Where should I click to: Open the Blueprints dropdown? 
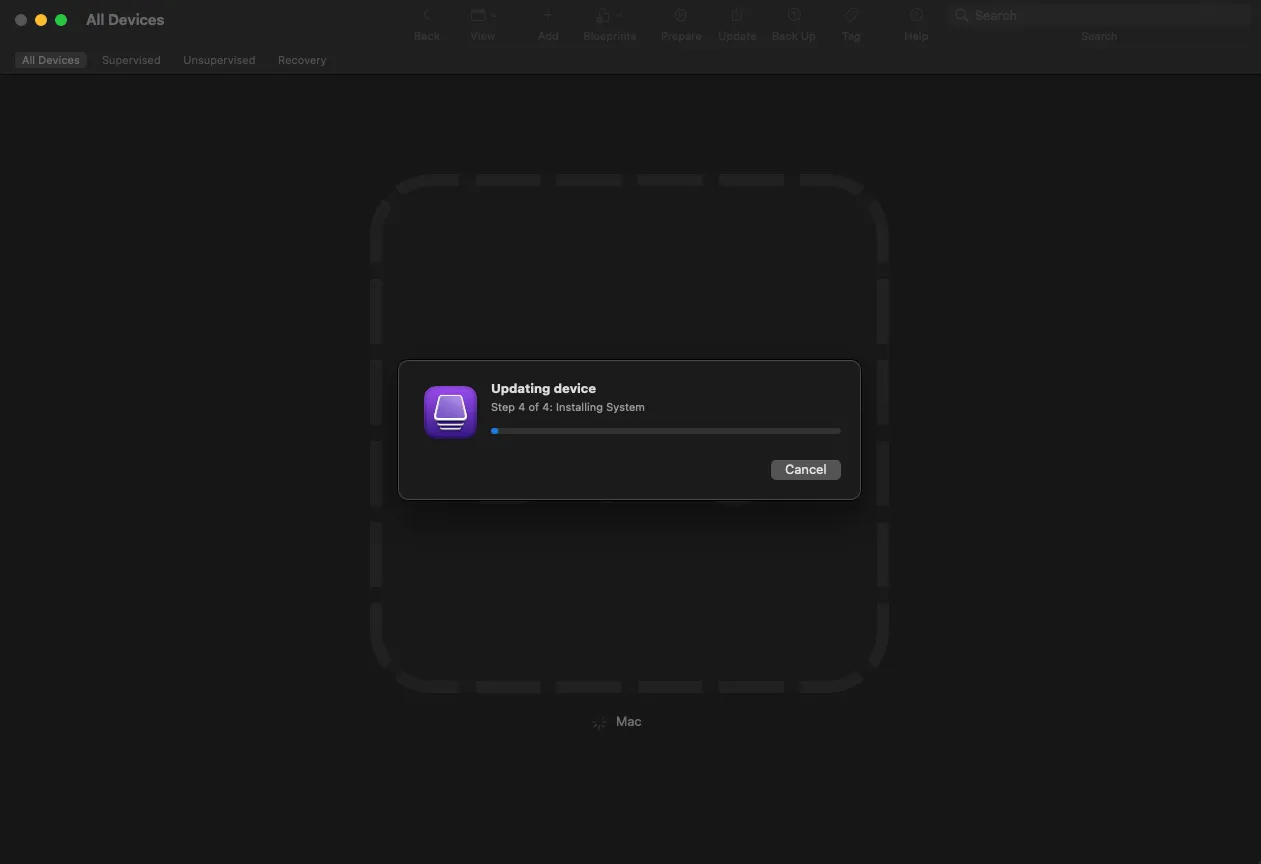[x=609, y=16]
